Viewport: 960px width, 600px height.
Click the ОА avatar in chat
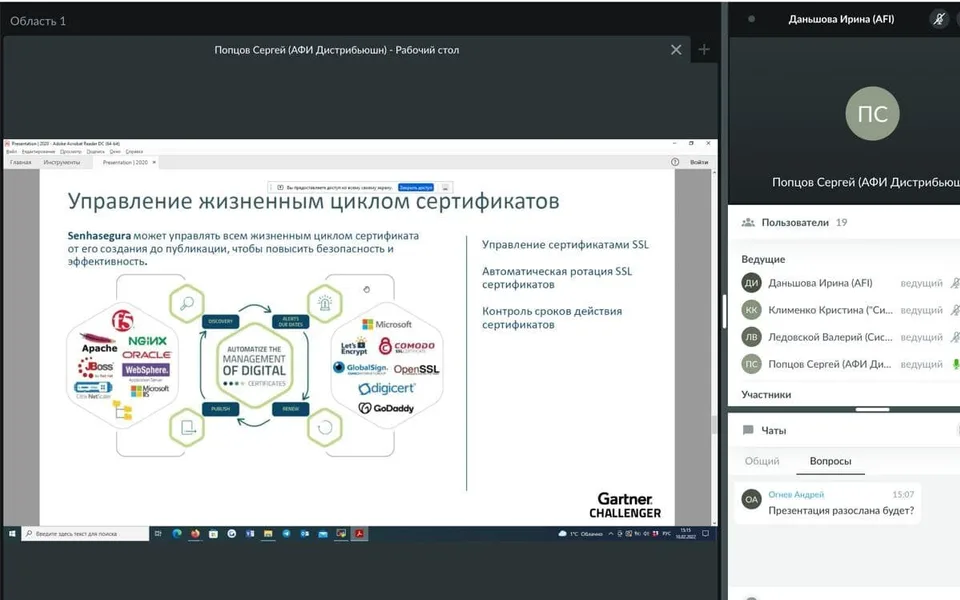(751, 499)
